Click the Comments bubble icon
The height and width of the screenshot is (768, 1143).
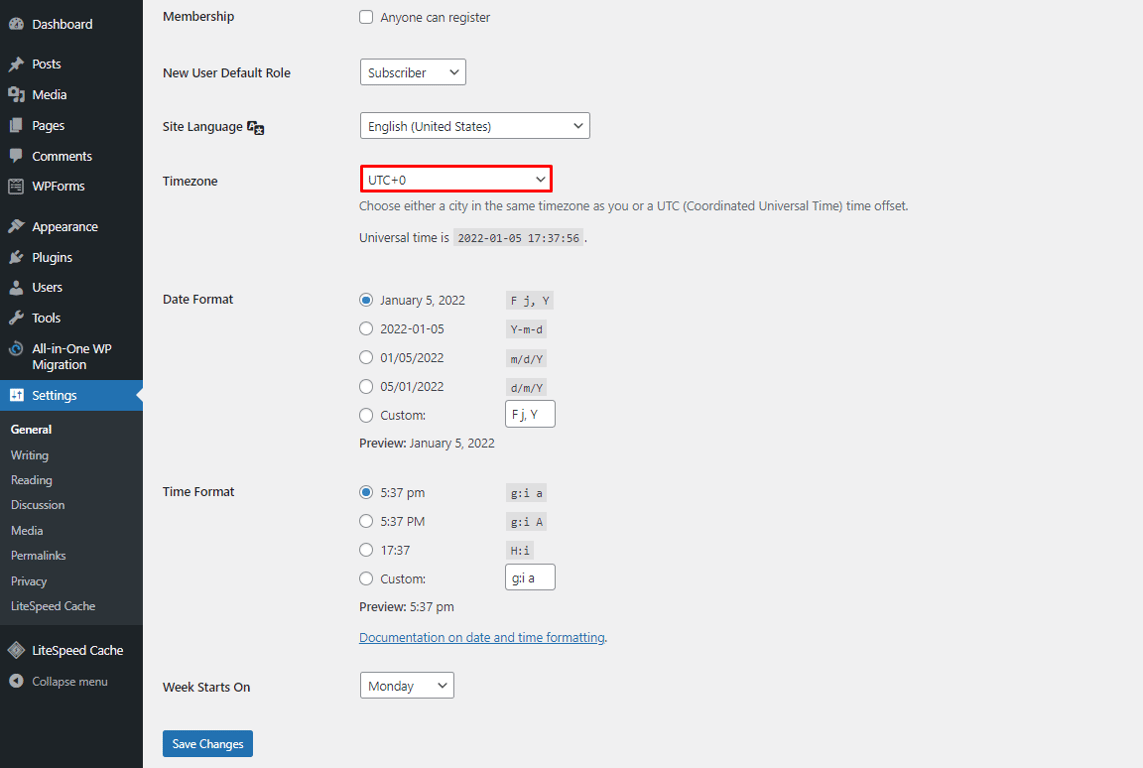[18, 155]
